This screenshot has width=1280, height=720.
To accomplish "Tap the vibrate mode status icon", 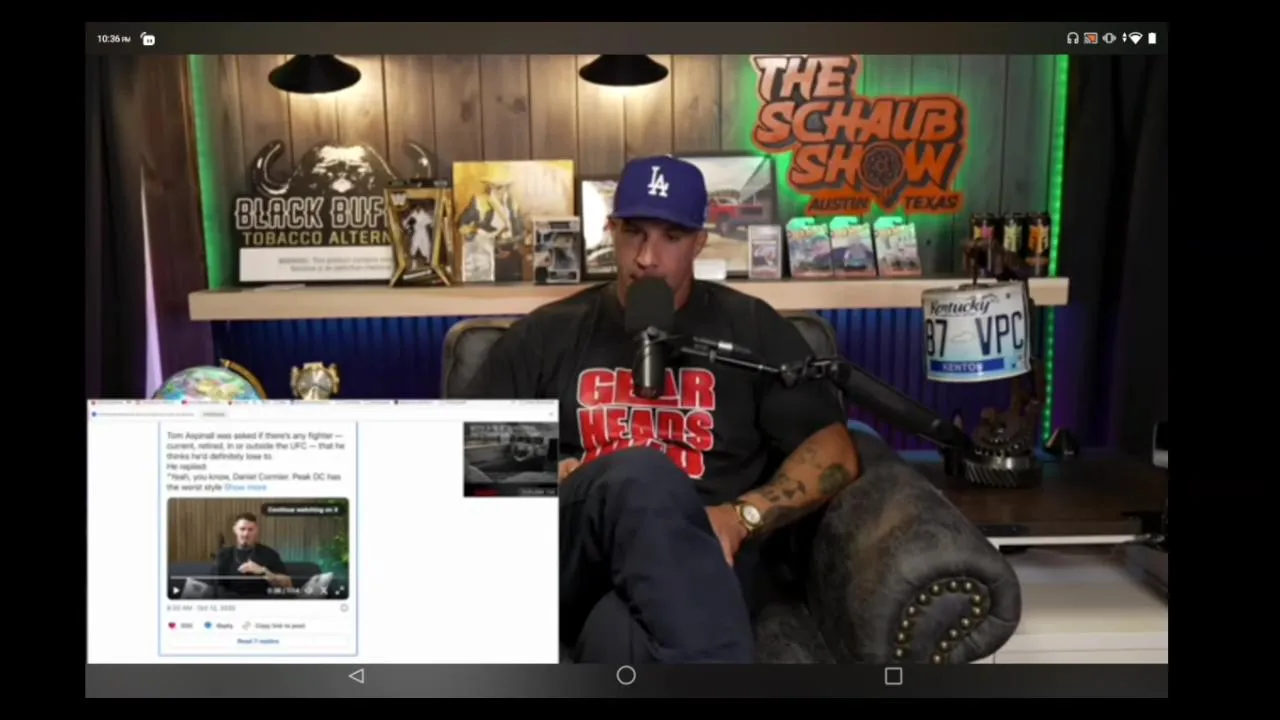I will [1109, 38].
